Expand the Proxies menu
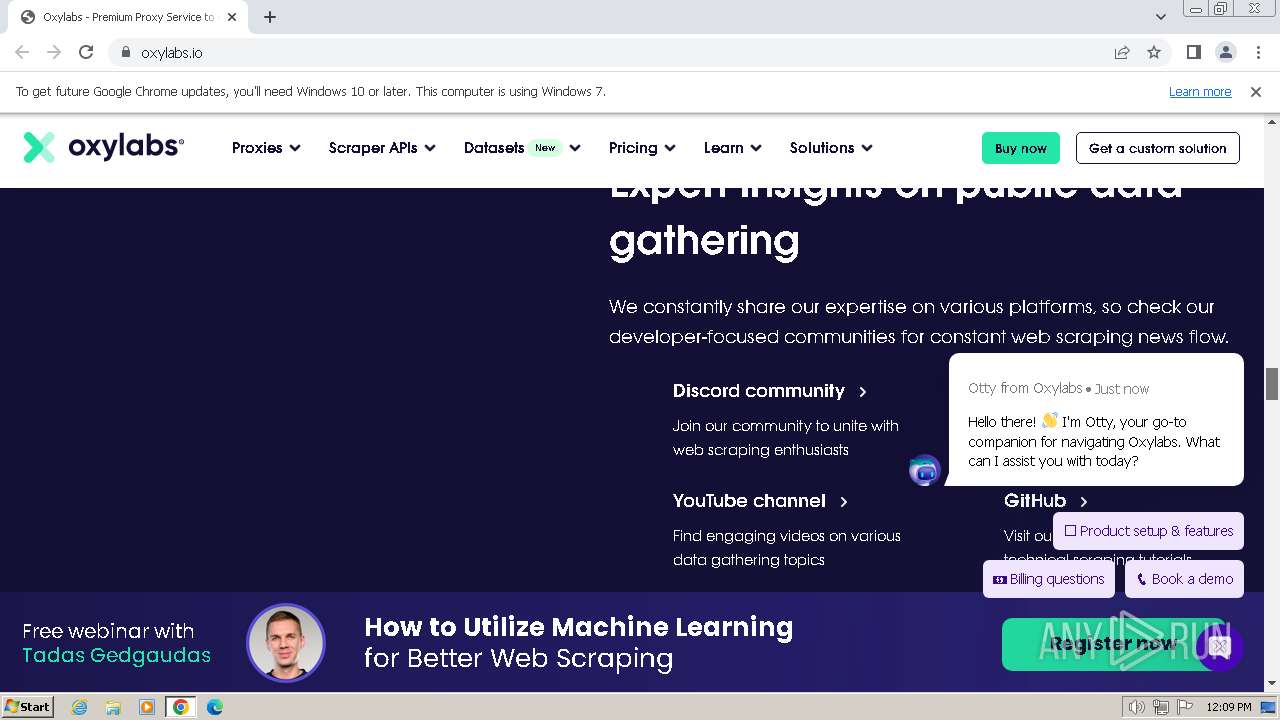The height and width of the screenshot is (720, 1280). point(266,147)
